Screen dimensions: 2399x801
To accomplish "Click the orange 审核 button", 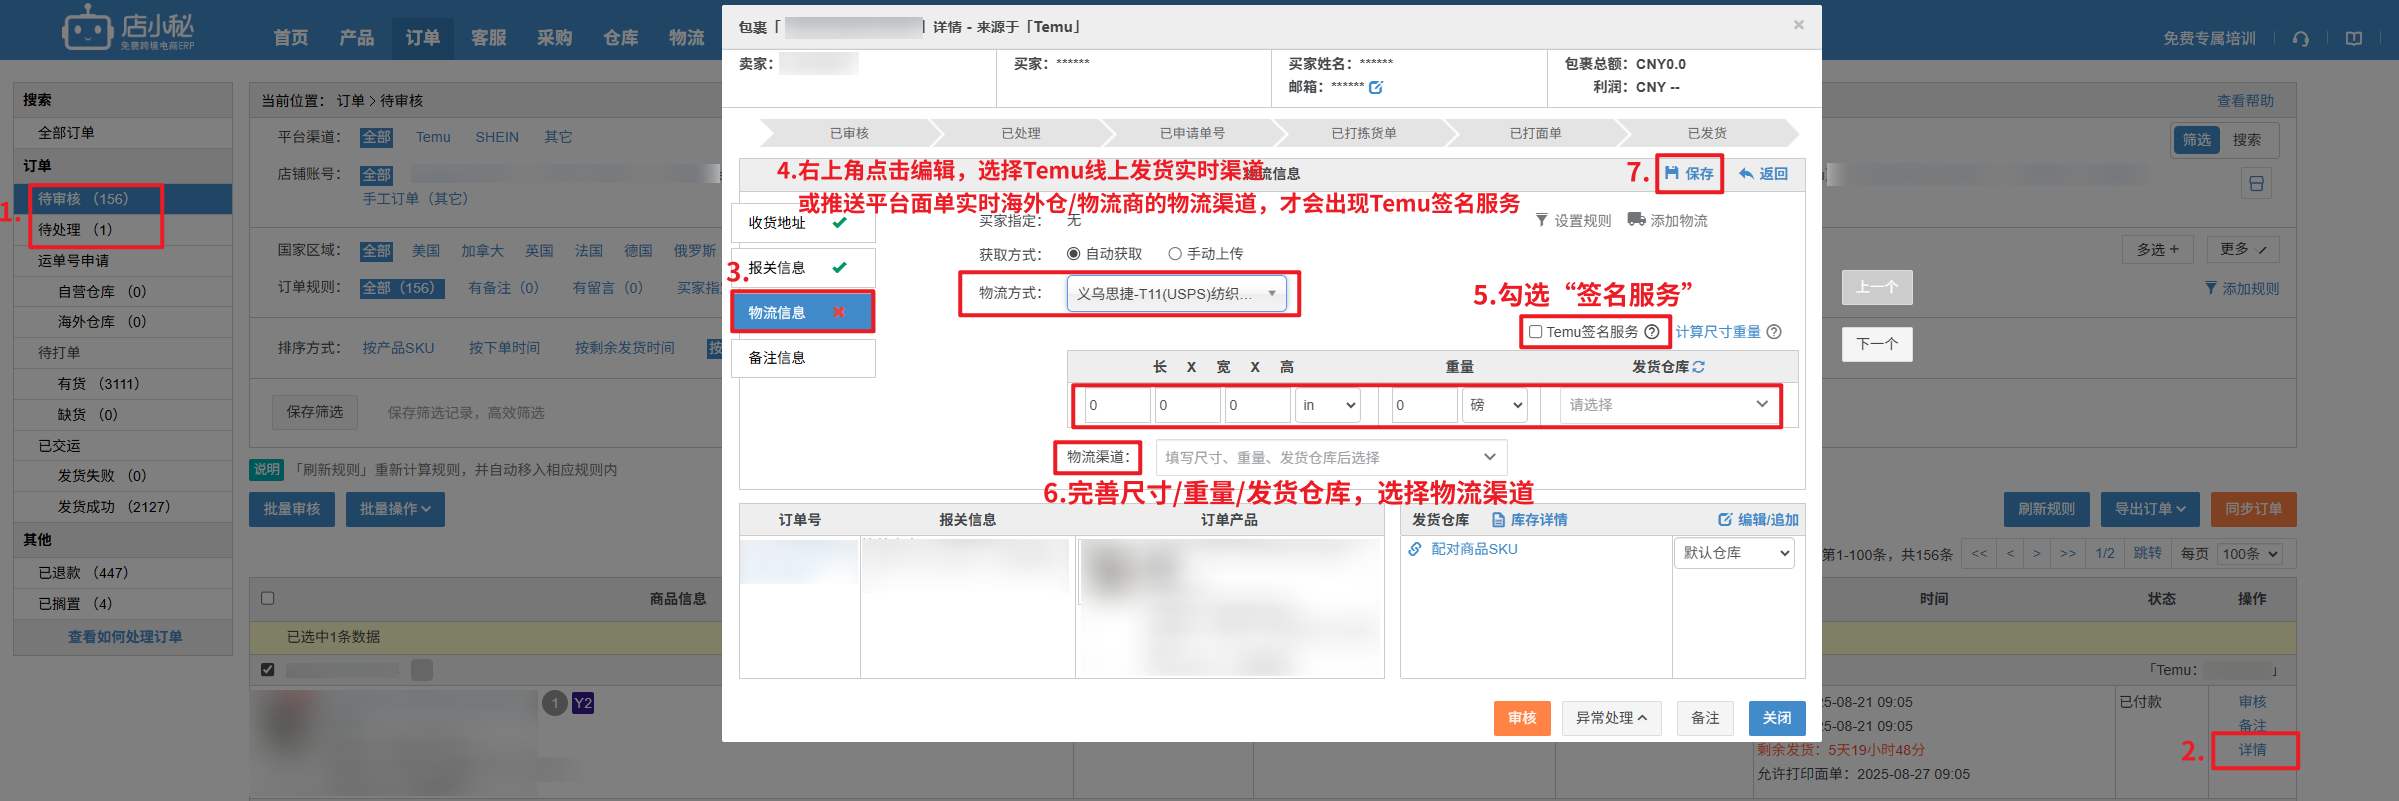I will pyautogui.click(x=1521, y=718).
